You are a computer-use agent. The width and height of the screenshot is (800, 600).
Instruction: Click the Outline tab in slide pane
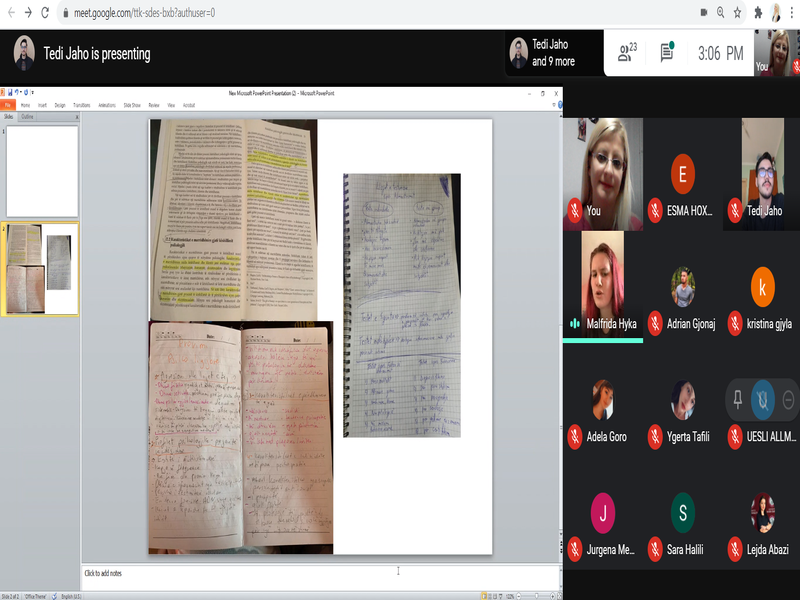28,116
